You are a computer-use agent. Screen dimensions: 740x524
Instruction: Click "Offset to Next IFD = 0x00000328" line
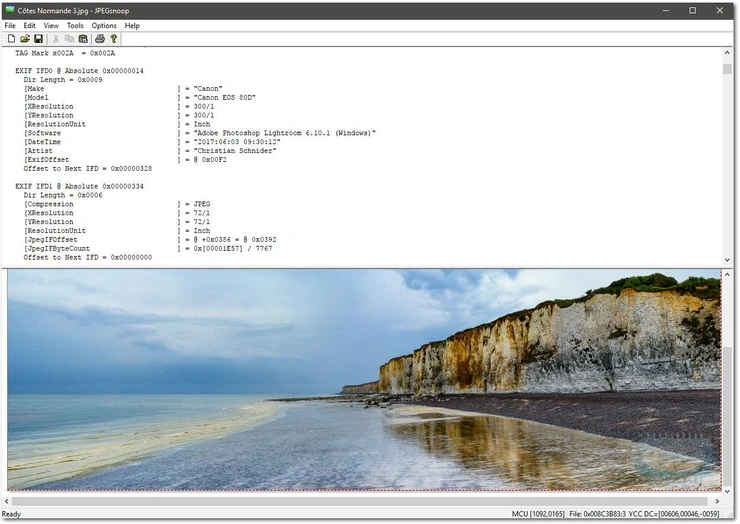88,168
